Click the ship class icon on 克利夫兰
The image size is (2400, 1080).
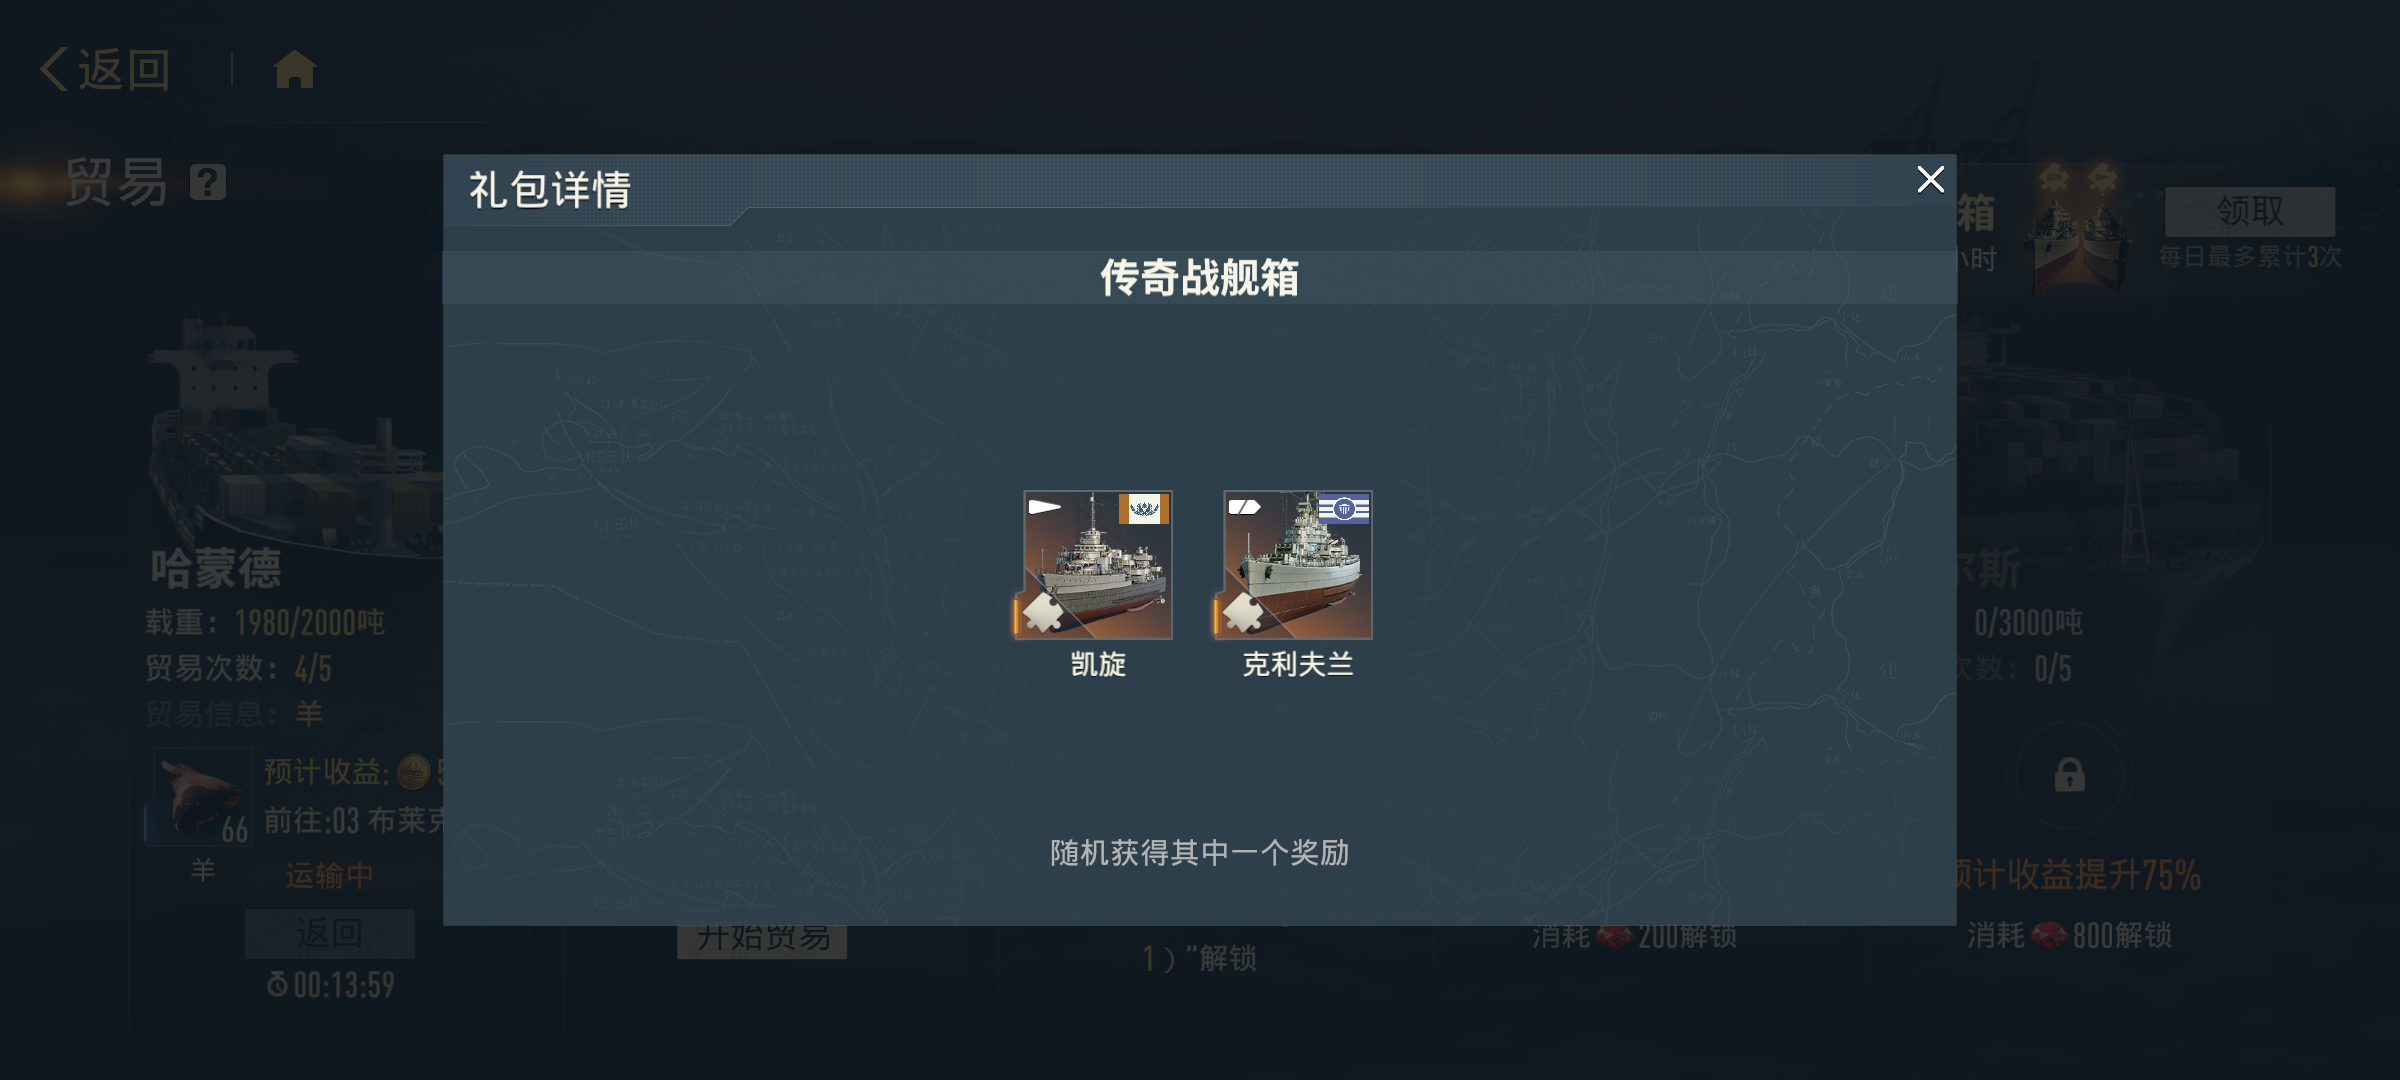click(1245, 507)
